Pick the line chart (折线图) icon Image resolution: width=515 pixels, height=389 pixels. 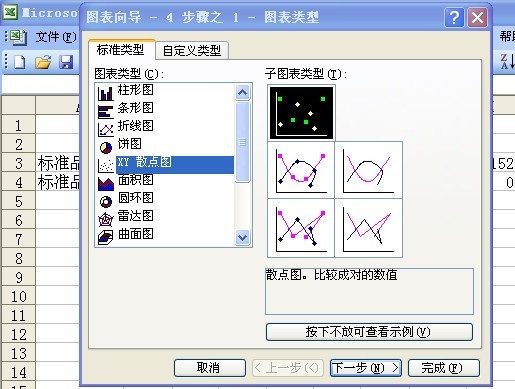105,129
